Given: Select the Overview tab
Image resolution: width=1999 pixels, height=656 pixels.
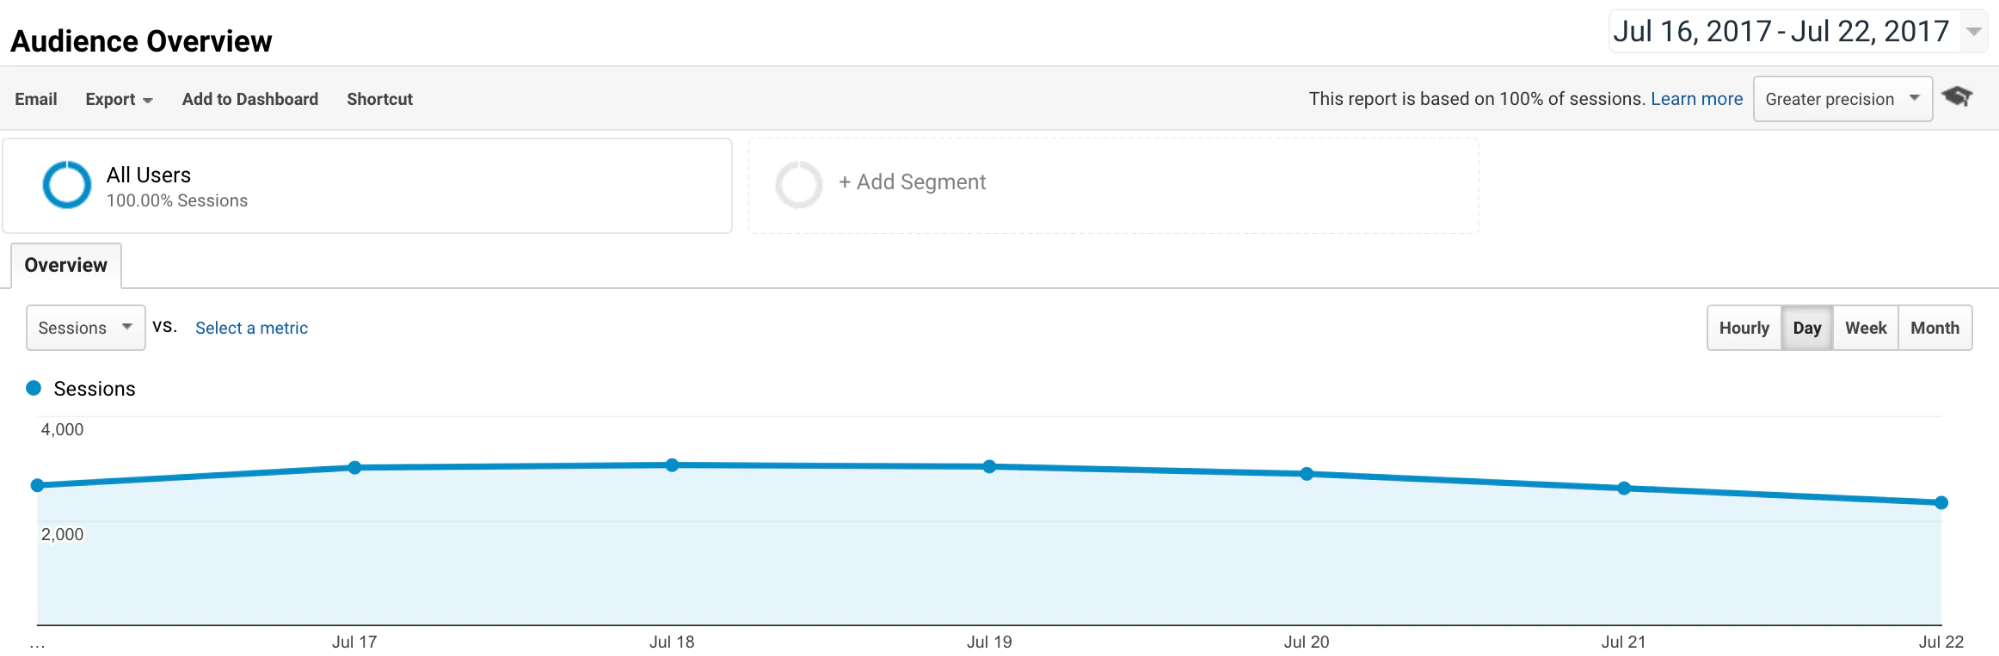Looking at the screenshot, I should point(66,265).
